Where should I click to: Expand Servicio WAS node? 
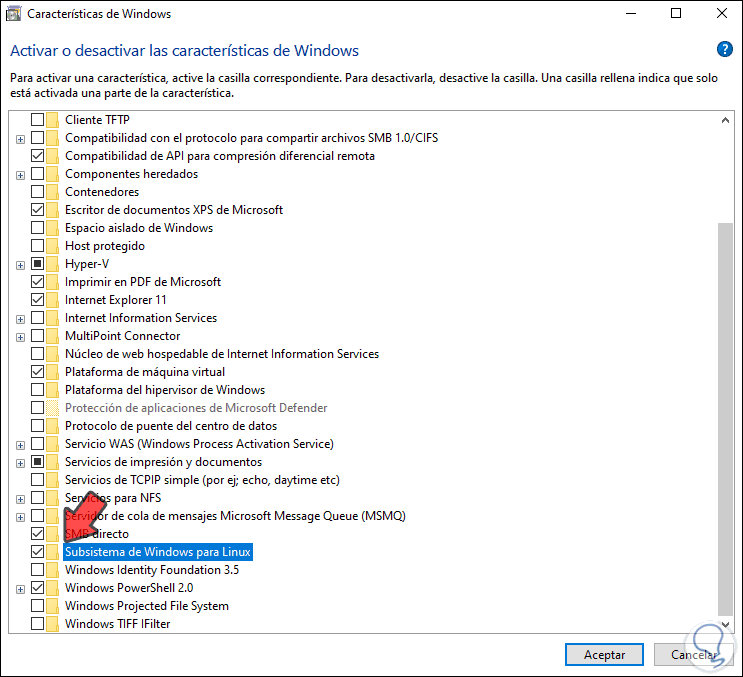tap(20, 445)
